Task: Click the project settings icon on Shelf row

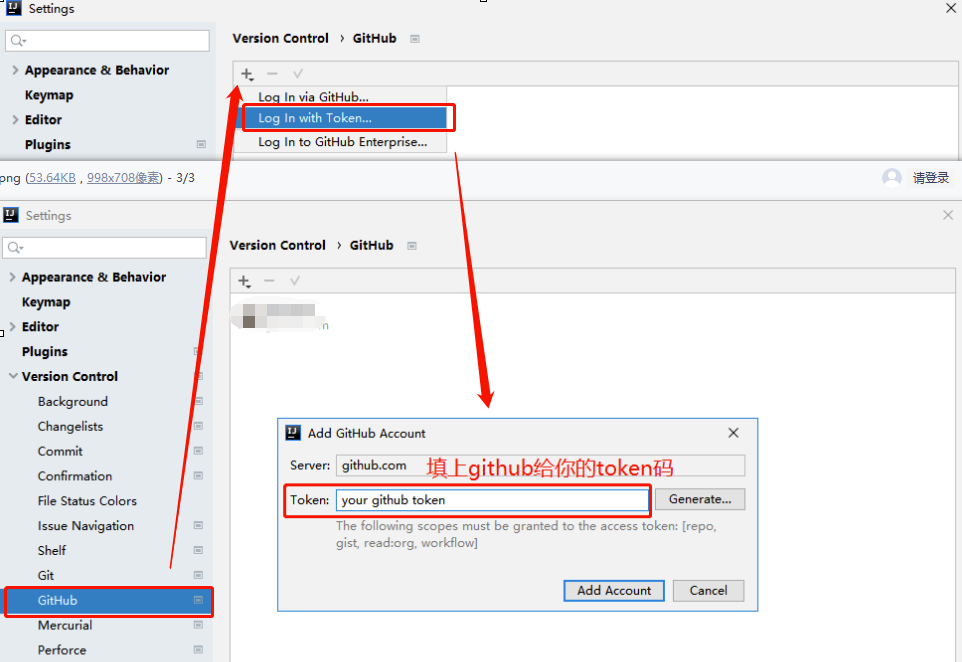Action: click(198, 550)
